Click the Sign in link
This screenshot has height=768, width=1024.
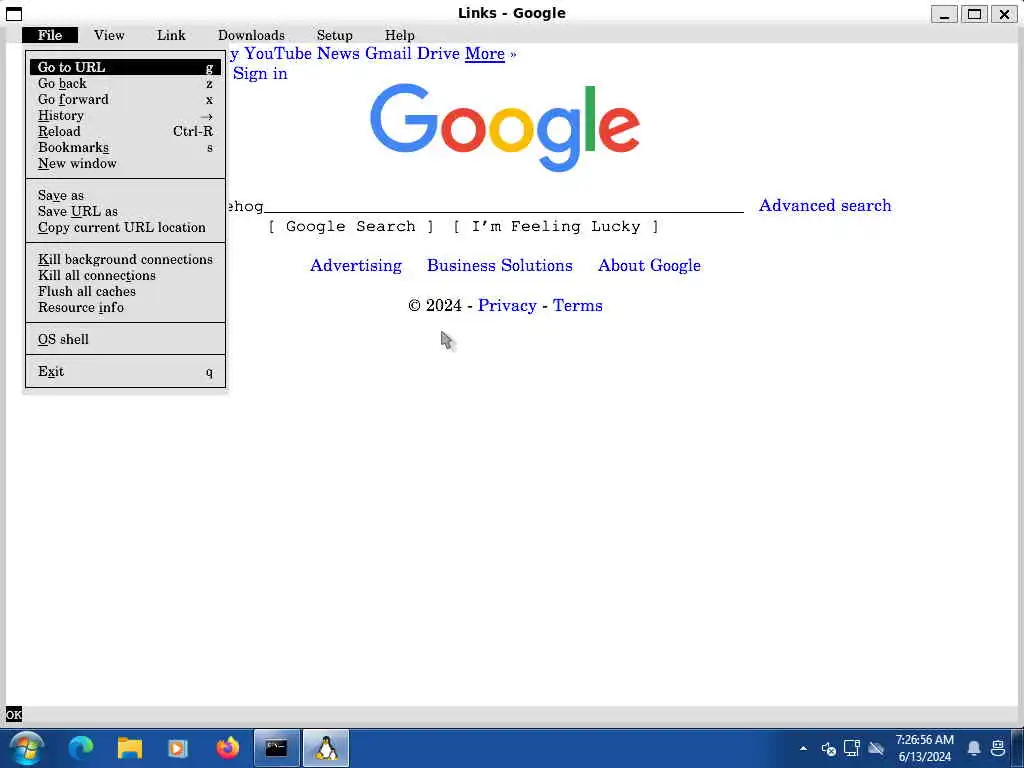(x=260, y=73)
